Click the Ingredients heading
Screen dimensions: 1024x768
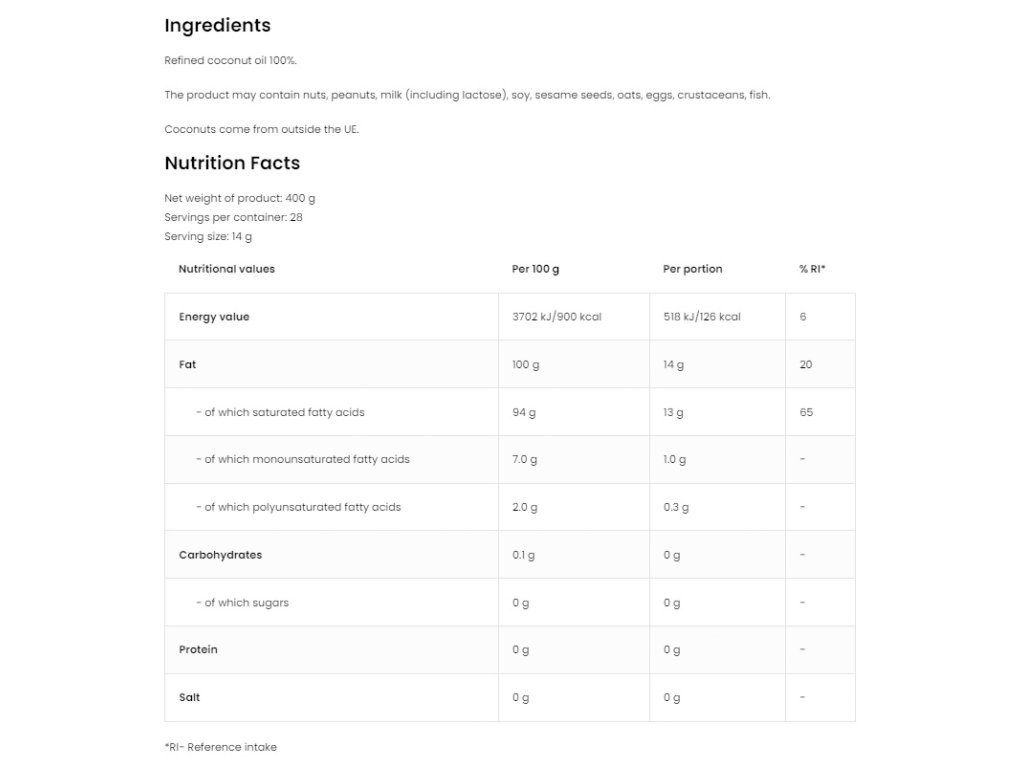coord(217,25)
